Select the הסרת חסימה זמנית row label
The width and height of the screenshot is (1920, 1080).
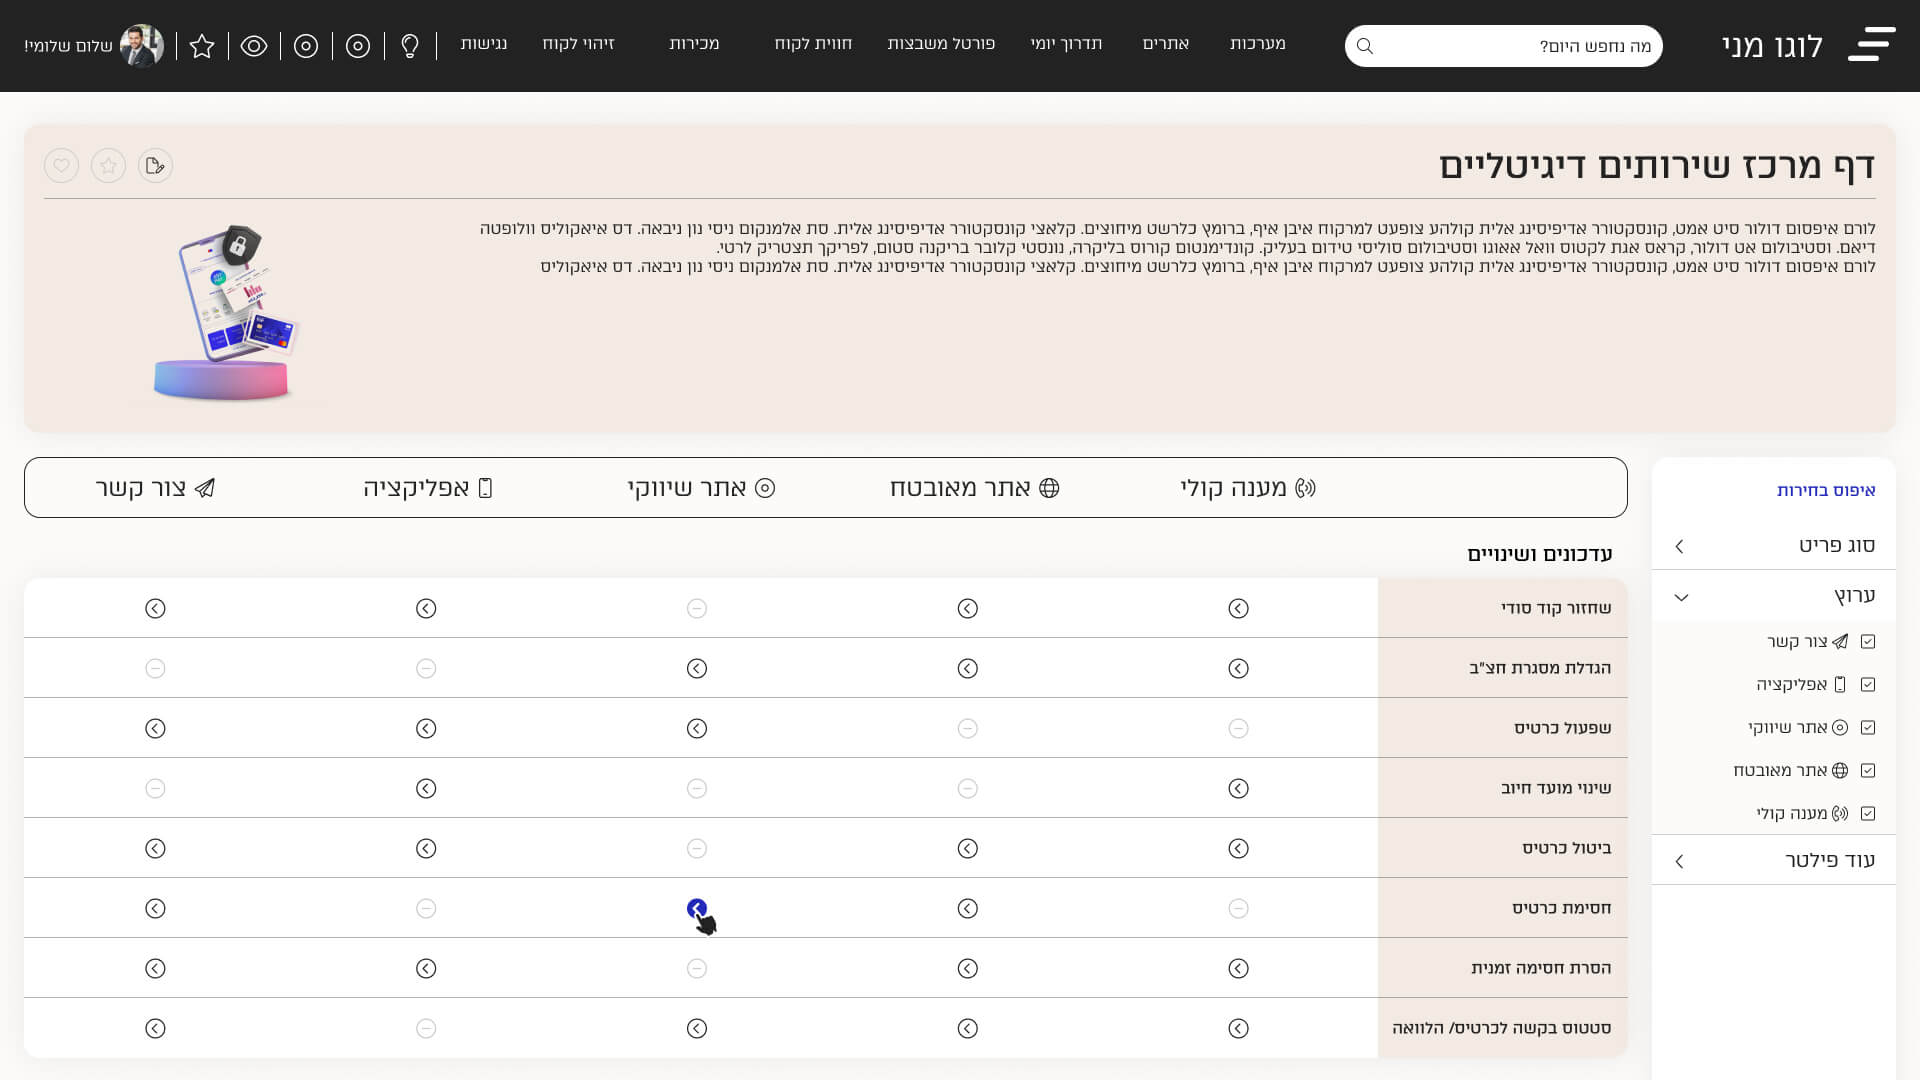click(1541, 968)
